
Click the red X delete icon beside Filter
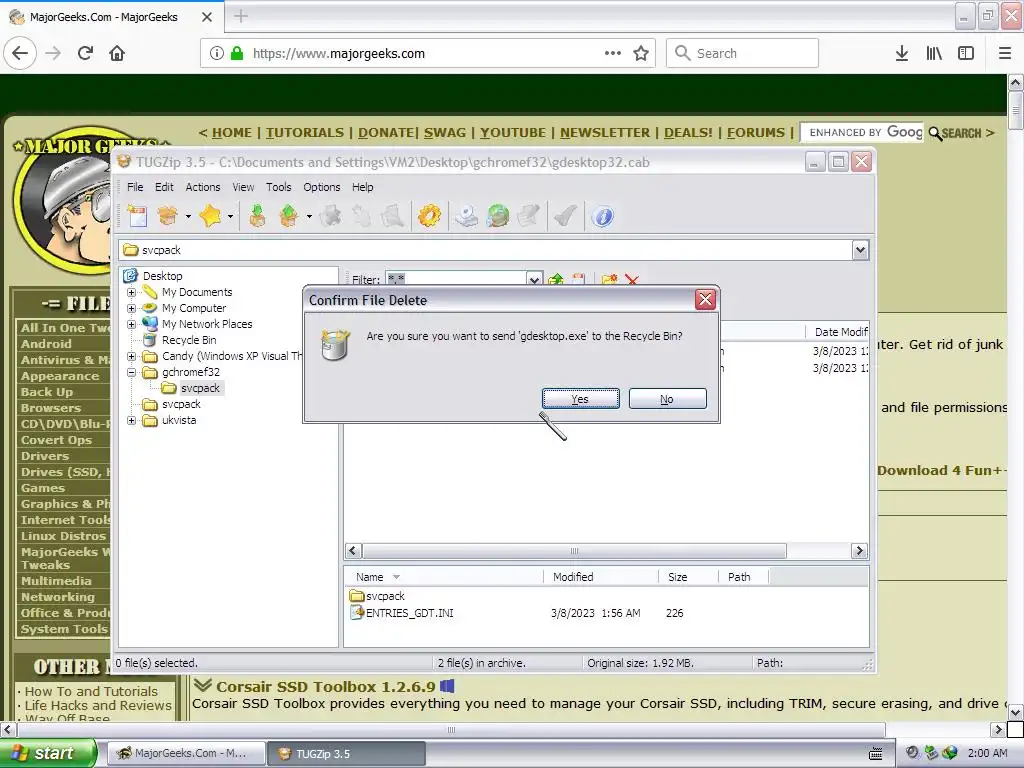click(632, 280)
